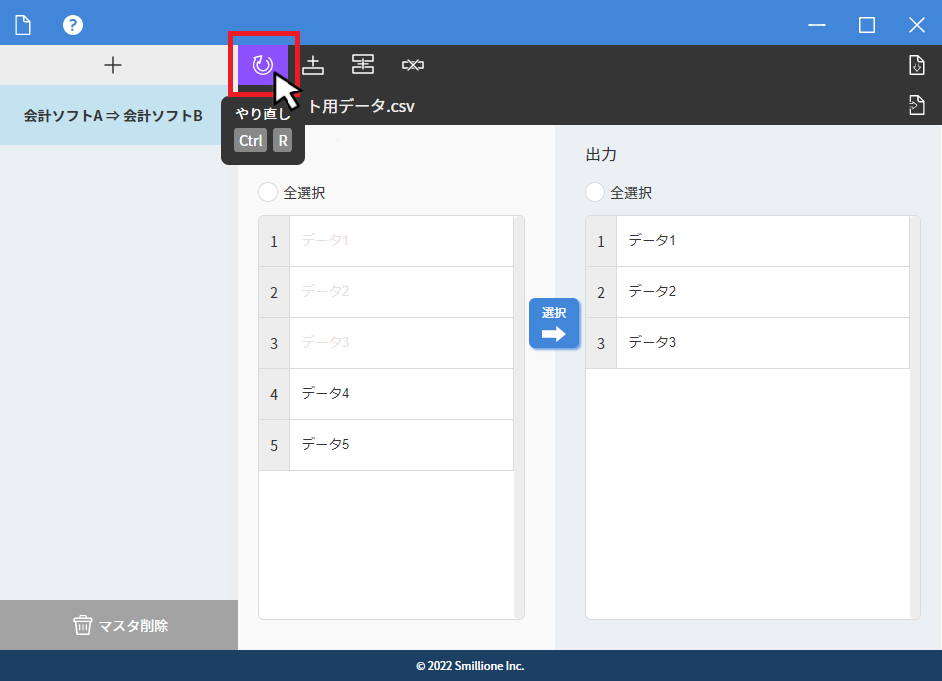Click the new file icon in title bar
942x681 pixels.
(23, 25)
